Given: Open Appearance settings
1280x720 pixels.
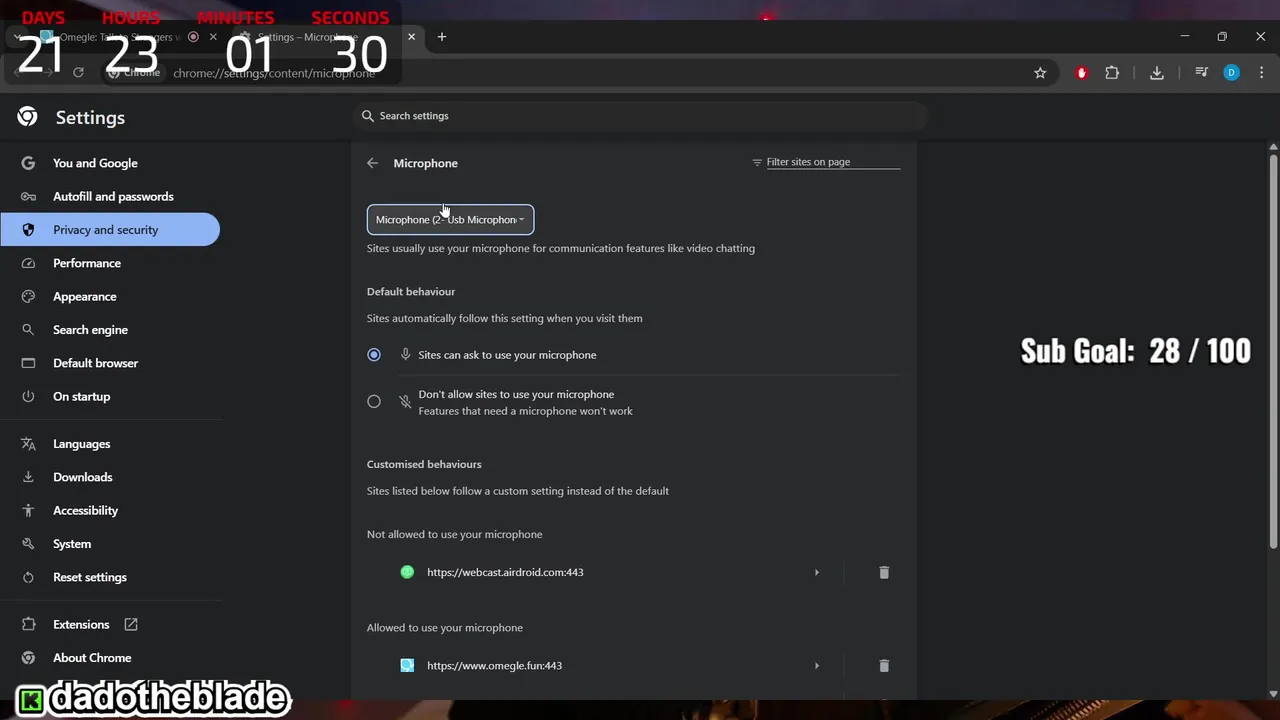Looking at the screenshot, I should click(85, 297).
